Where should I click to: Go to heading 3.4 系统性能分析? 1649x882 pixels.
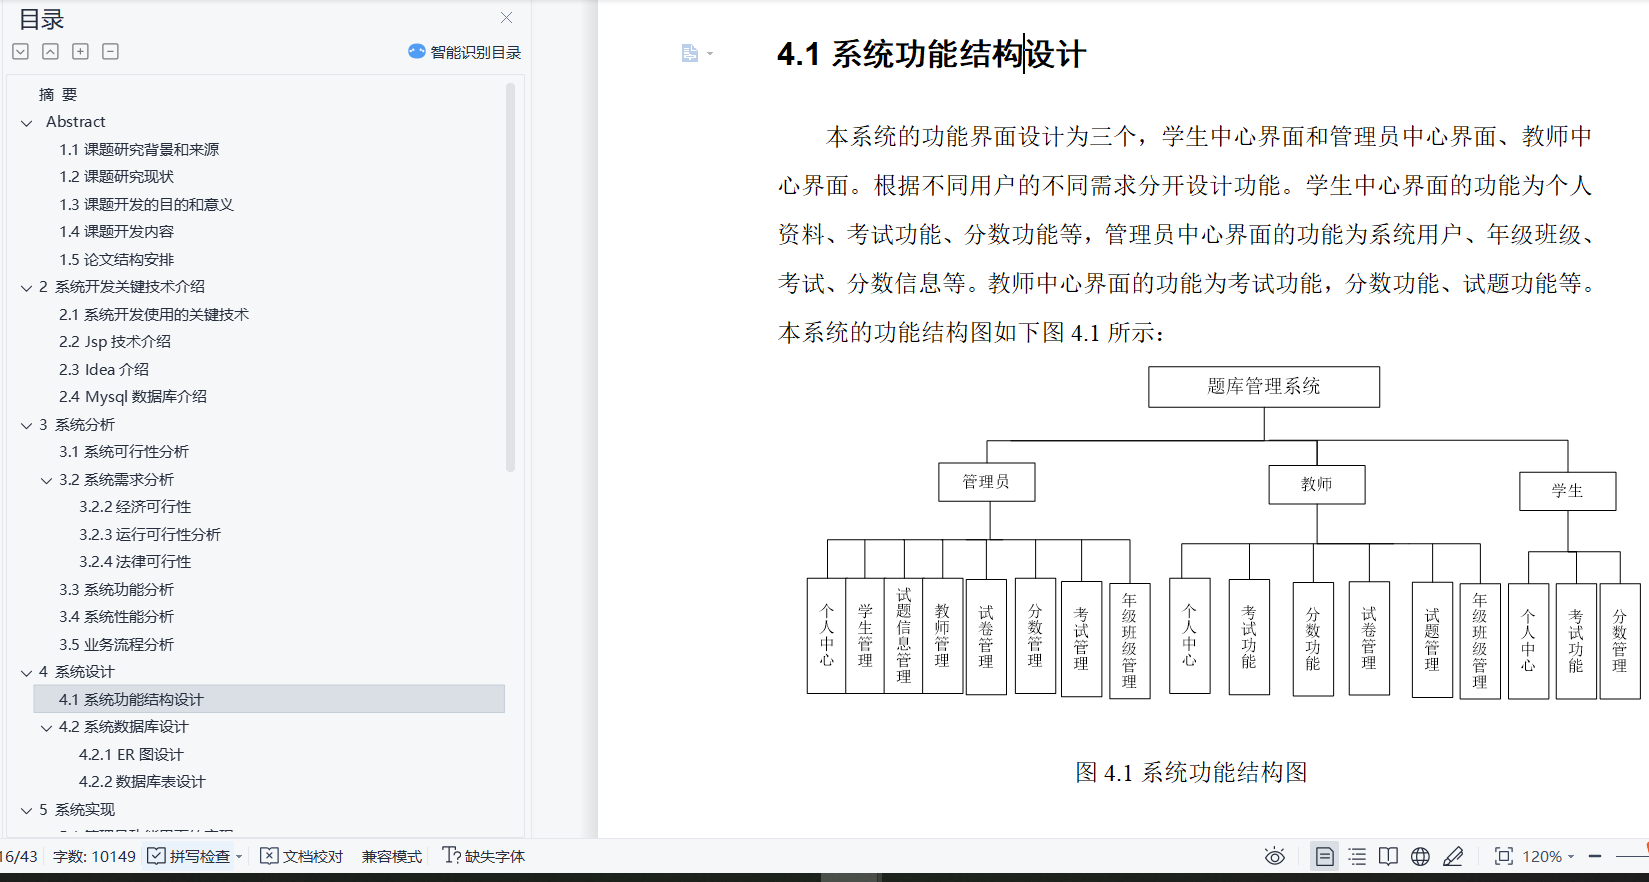[x=116, y=616]
